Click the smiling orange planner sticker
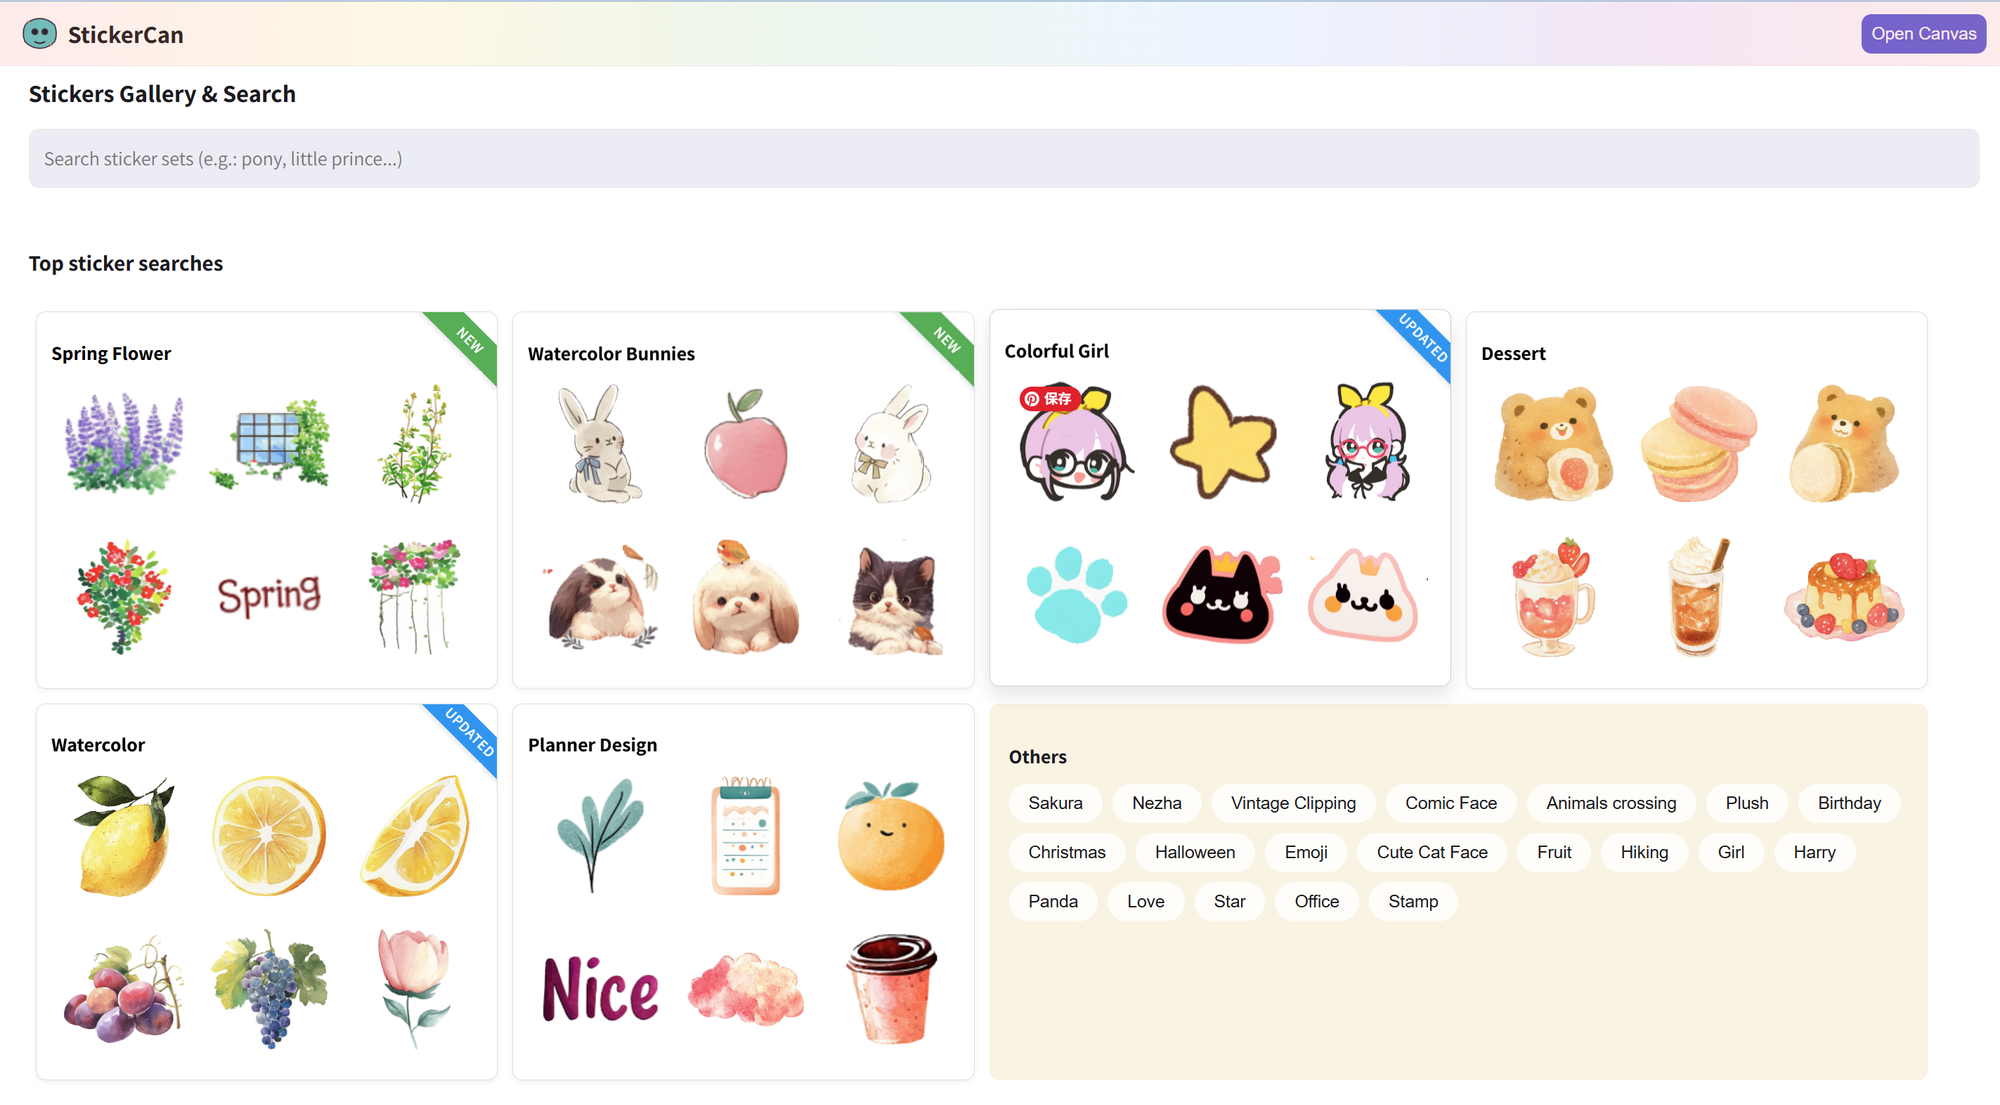Screen dimensions: 2000x1105 coord(890,836)
